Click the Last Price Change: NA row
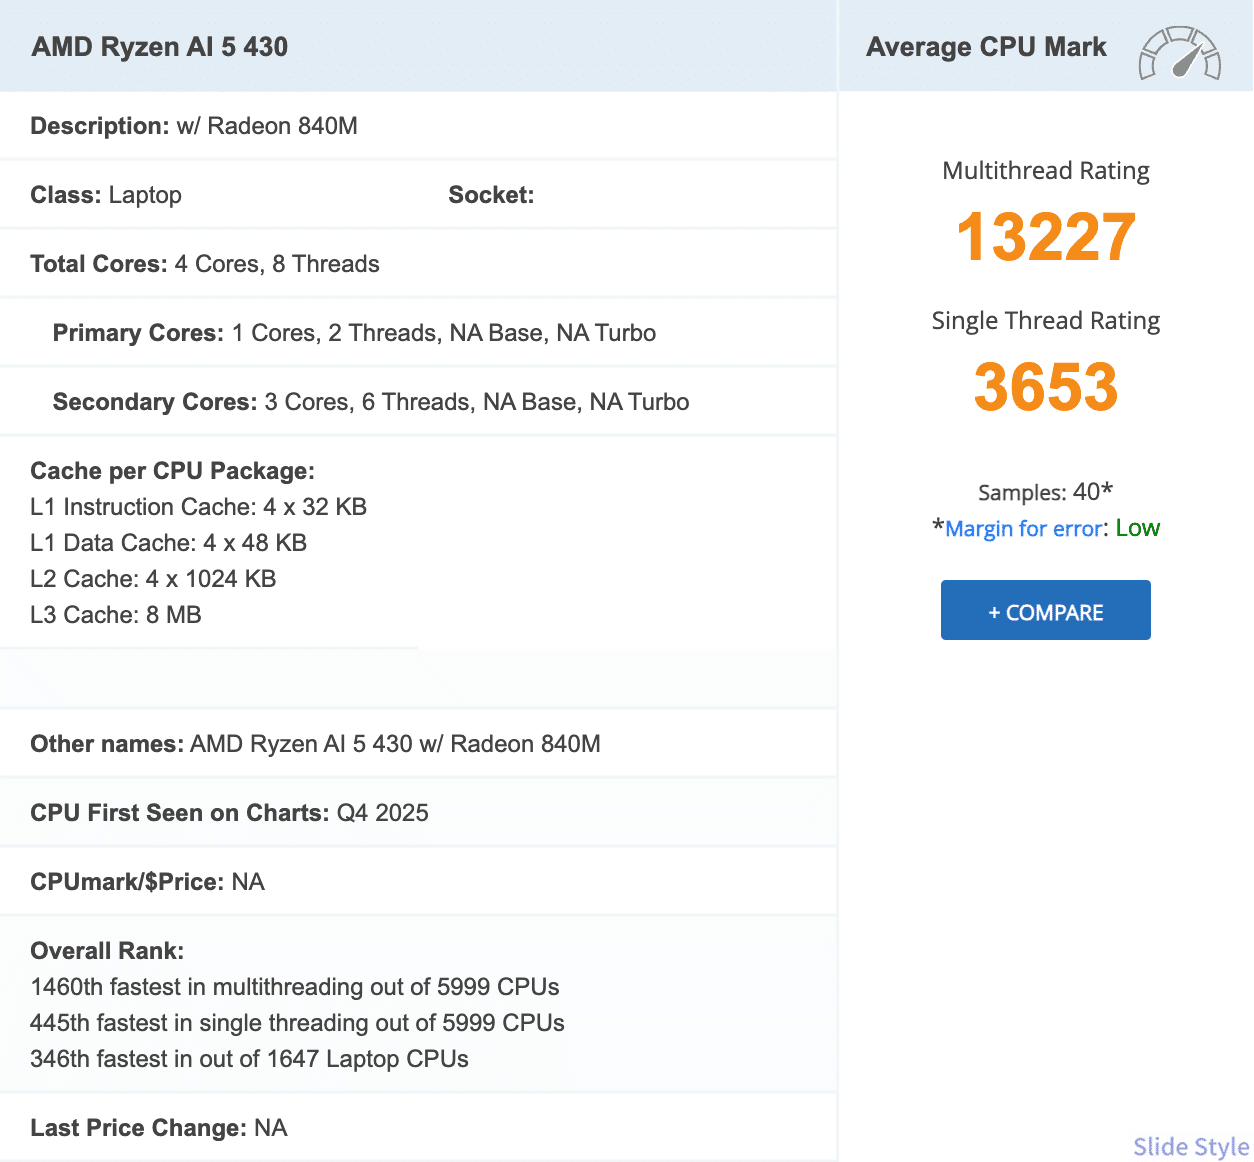 418,1128
